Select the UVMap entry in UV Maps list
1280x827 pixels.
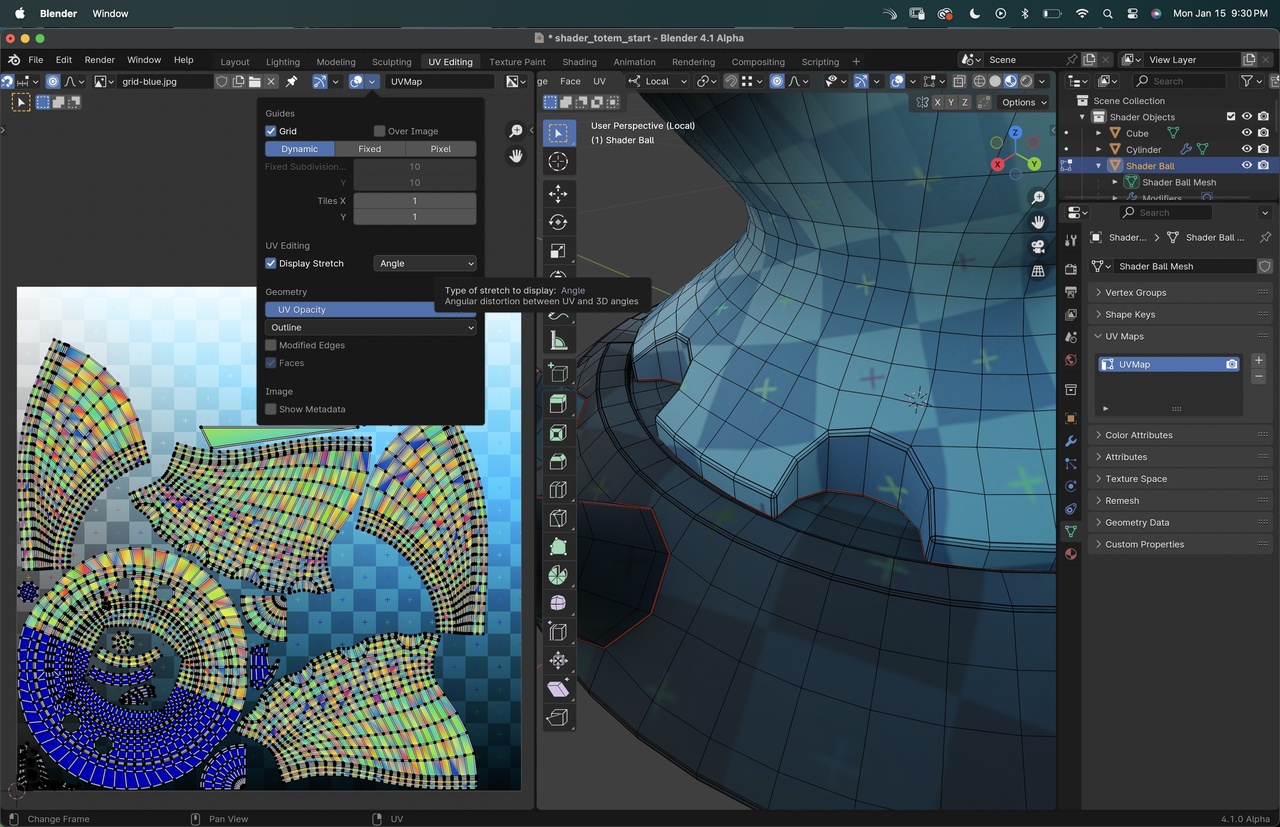click(x=1169, y=364)
